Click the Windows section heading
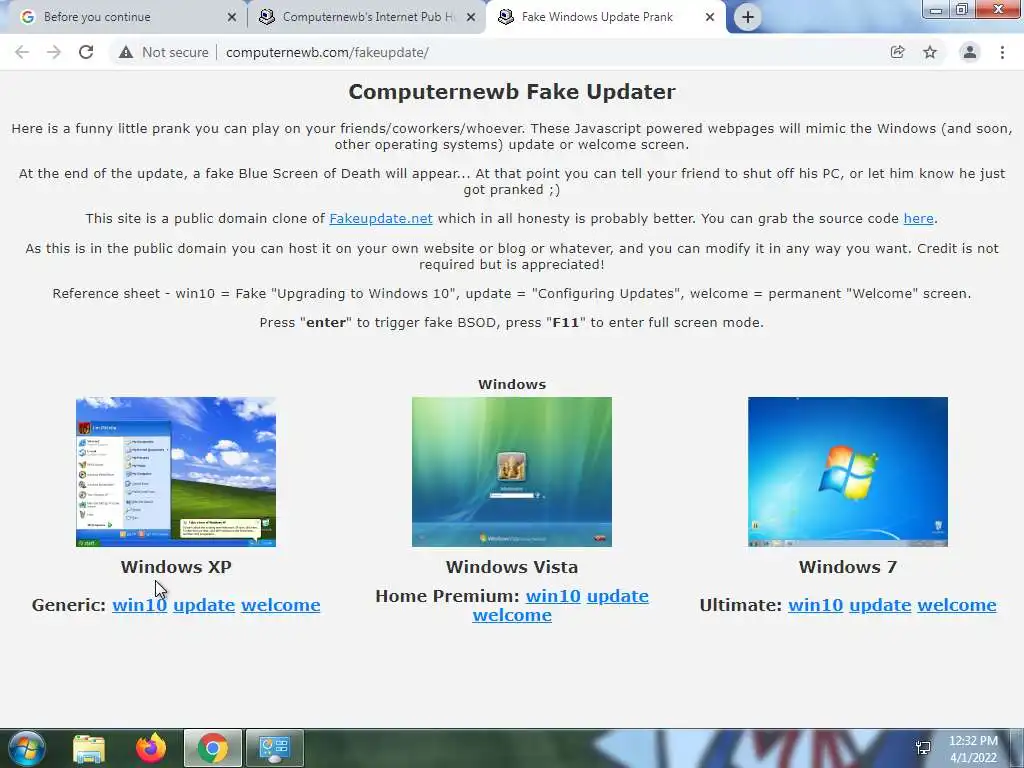The height and width of the screenshot is (768, 1024). [512, 385]
